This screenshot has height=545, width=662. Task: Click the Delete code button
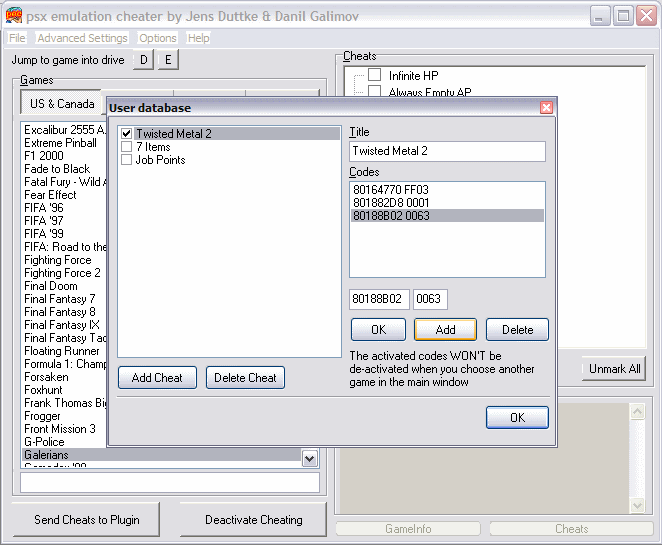(x=517, y=329)
